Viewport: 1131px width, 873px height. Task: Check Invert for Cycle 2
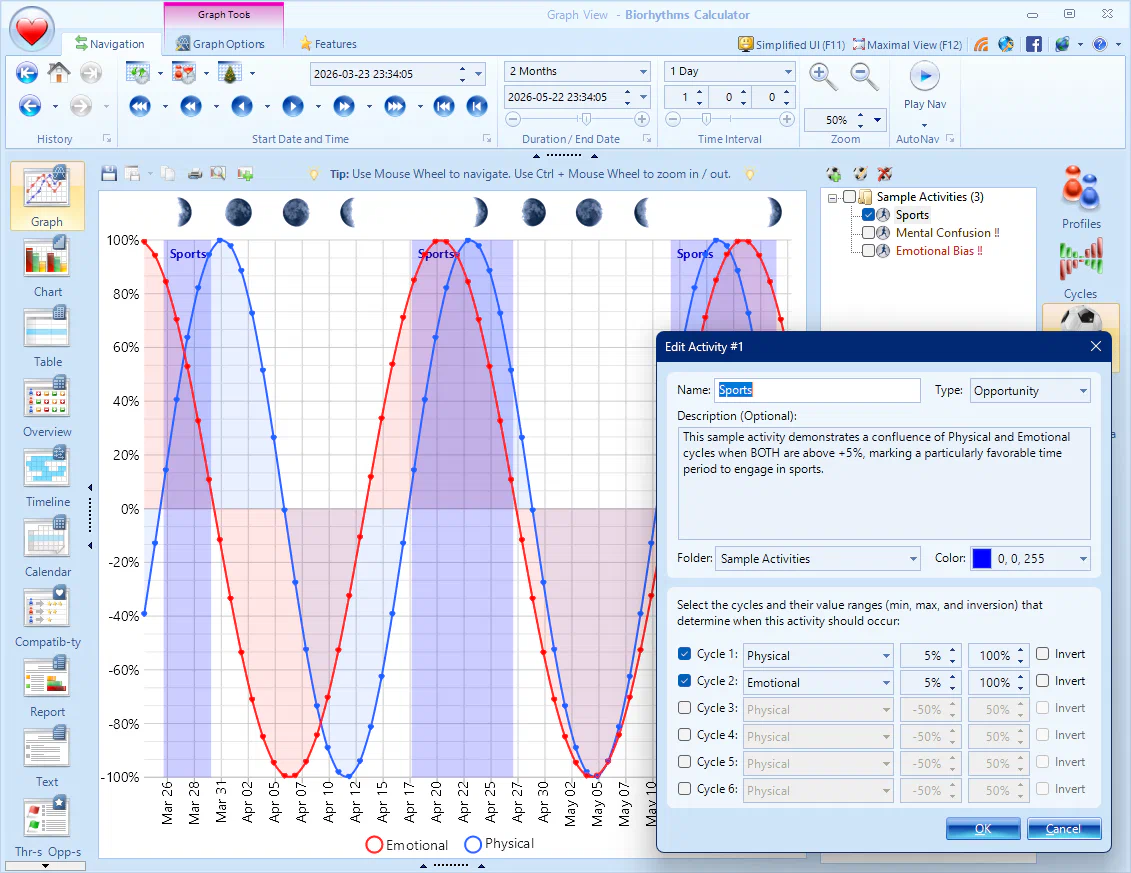pyautogui.click(x=1043, y=681)
